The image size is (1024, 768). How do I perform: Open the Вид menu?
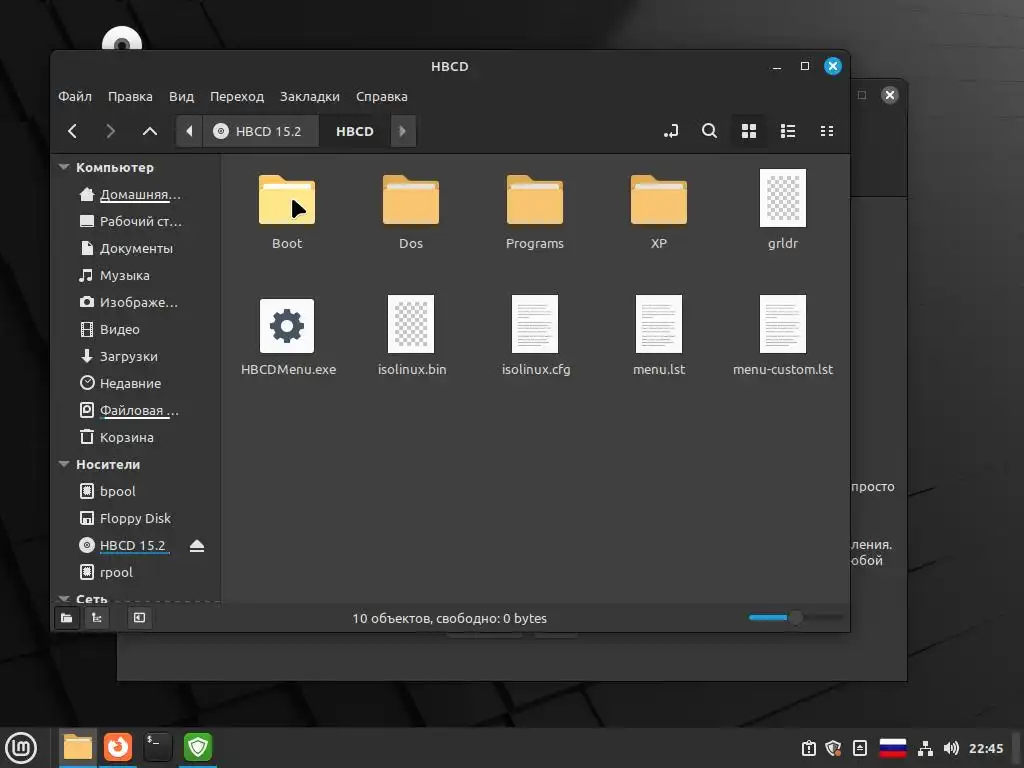181,97
